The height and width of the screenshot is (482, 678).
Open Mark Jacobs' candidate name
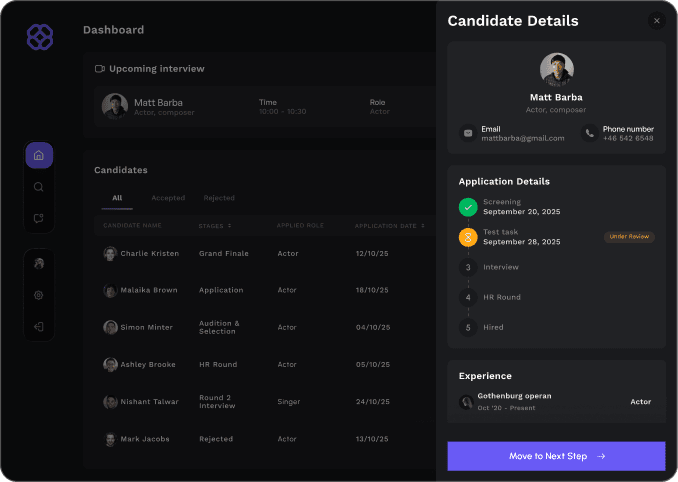click(x=145, y=439)
